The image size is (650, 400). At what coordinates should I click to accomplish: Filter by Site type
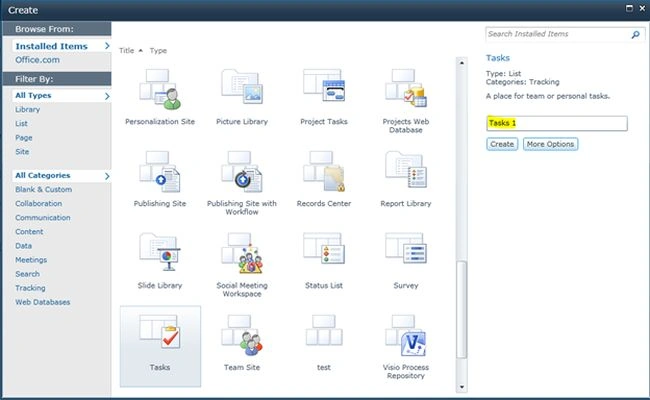pyautogui.click(x=22, y=152)
